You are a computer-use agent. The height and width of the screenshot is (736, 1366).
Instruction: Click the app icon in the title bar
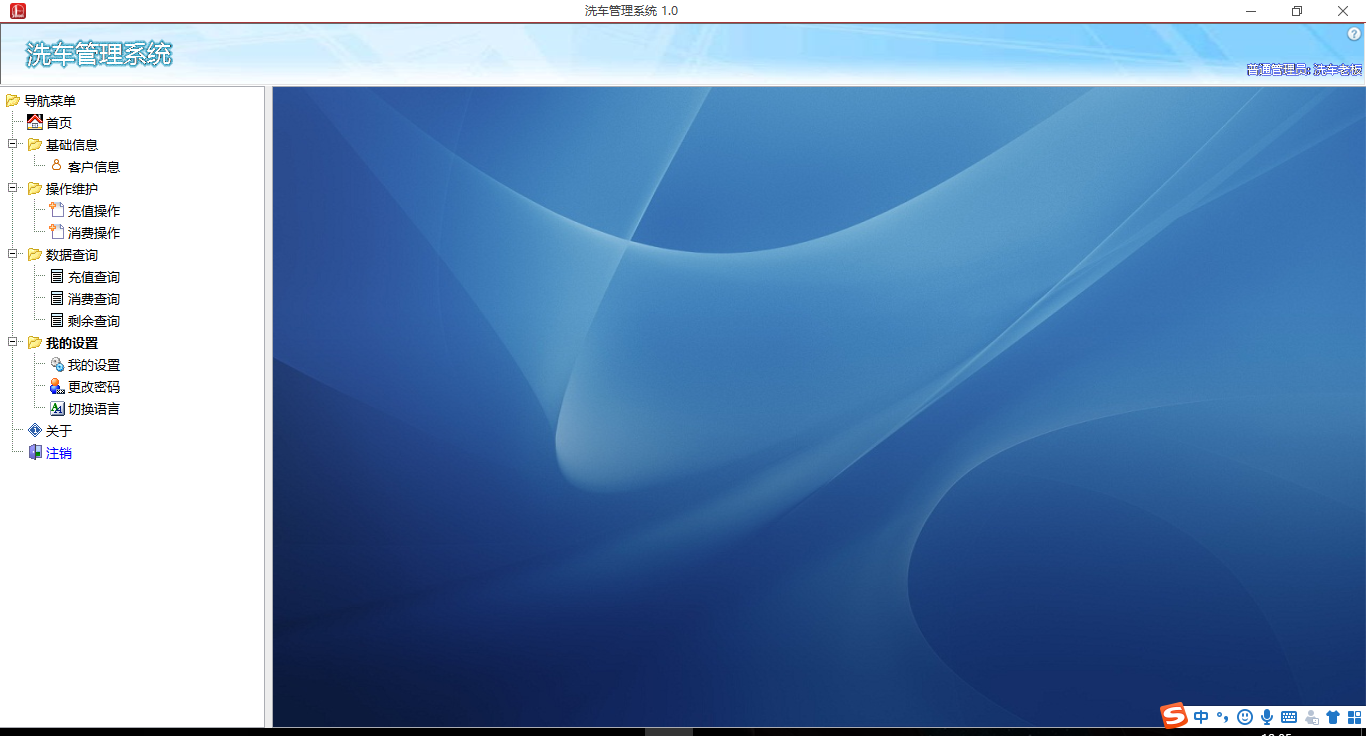click(x=18, y=11)
